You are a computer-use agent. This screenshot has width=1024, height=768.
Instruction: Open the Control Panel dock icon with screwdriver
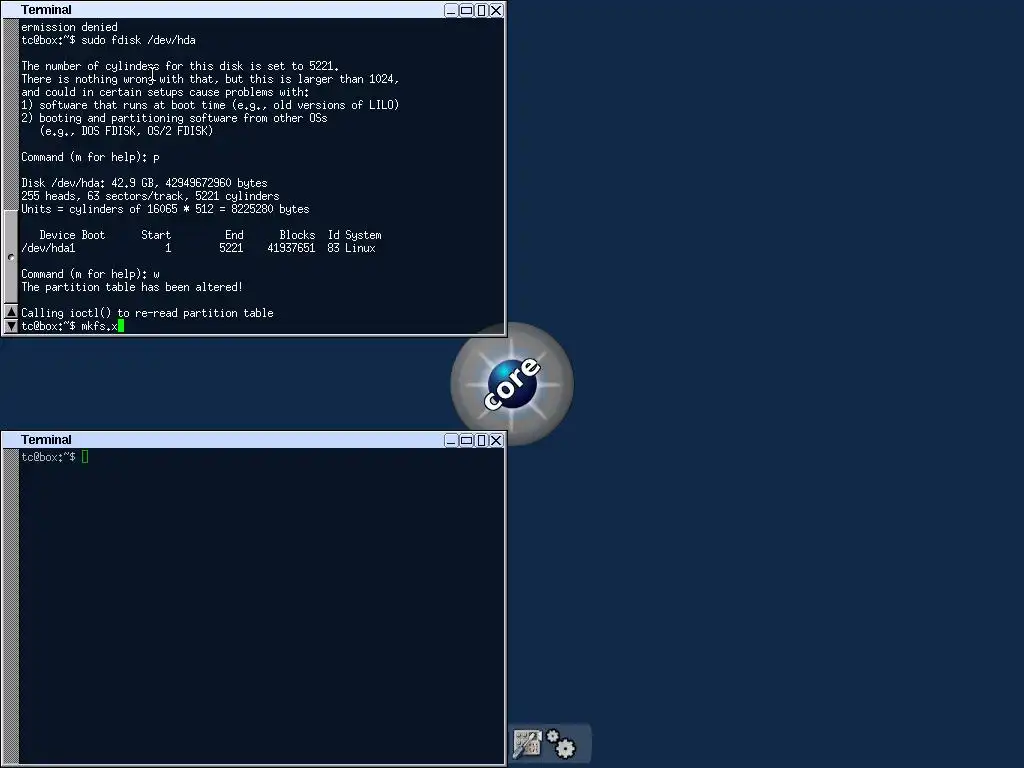pos(527,744)
